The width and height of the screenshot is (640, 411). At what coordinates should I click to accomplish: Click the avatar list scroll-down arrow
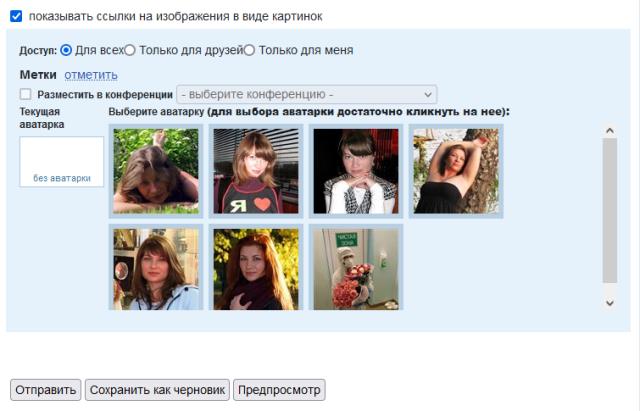point(610,303)
